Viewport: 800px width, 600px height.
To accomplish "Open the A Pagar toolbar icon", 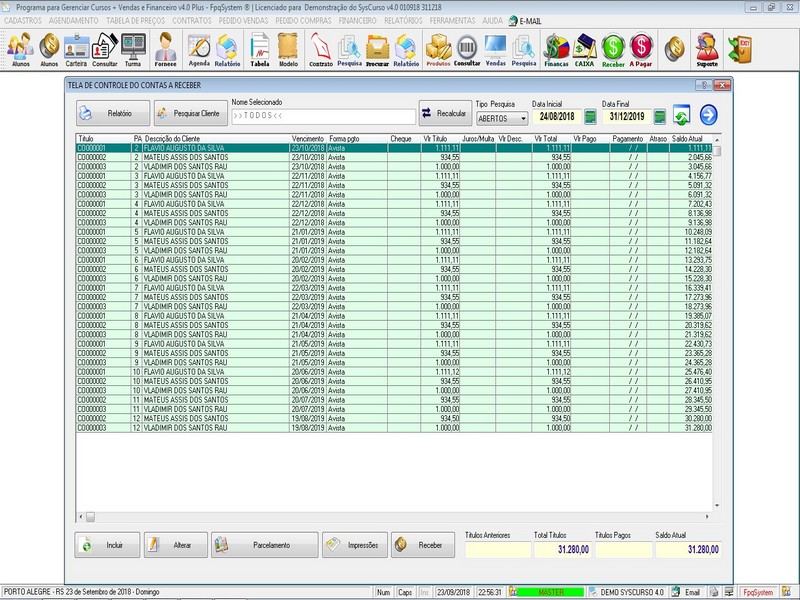I will coord(641,48).
